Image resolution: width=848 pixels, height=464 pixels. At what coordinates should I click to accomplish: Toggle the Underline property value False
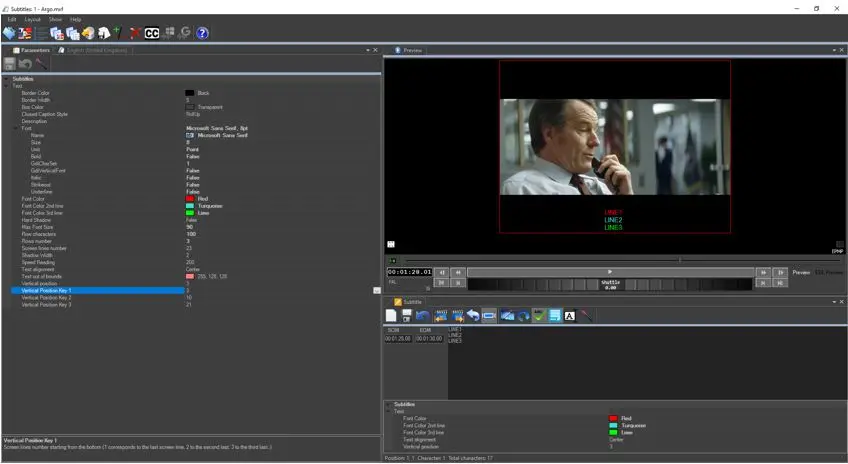pos(191,191)
